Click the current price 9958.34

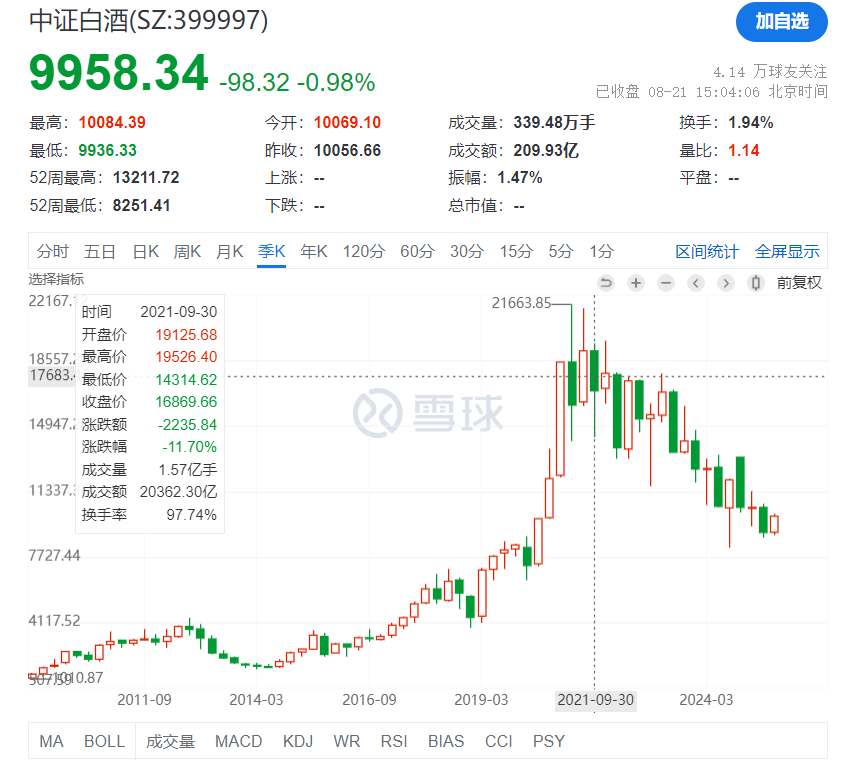(x=119, y=72)
